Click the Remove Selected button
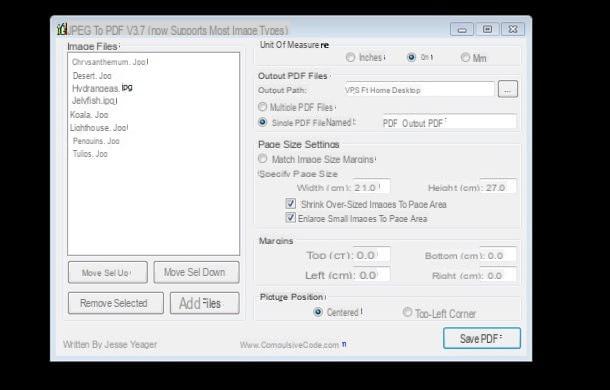The width and height of the screenshot is (610, 390). click(116, 303)
